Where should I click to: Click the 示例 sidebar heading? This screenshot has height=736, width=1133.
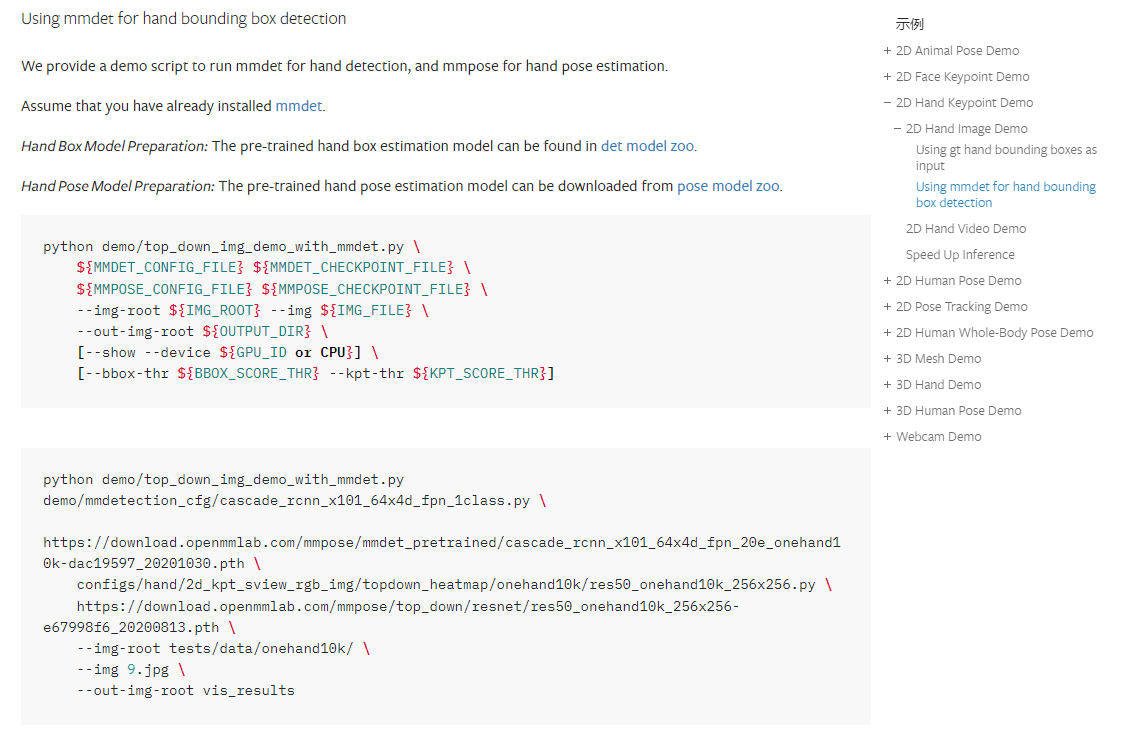909,25
